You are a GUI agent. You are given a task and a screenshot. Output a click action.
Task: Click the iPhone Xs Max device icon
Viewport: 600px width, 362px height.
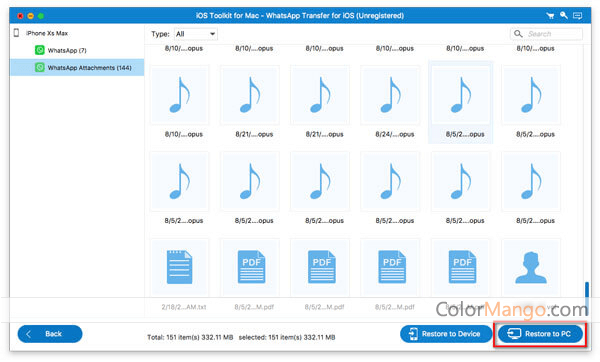coord(16,33)
